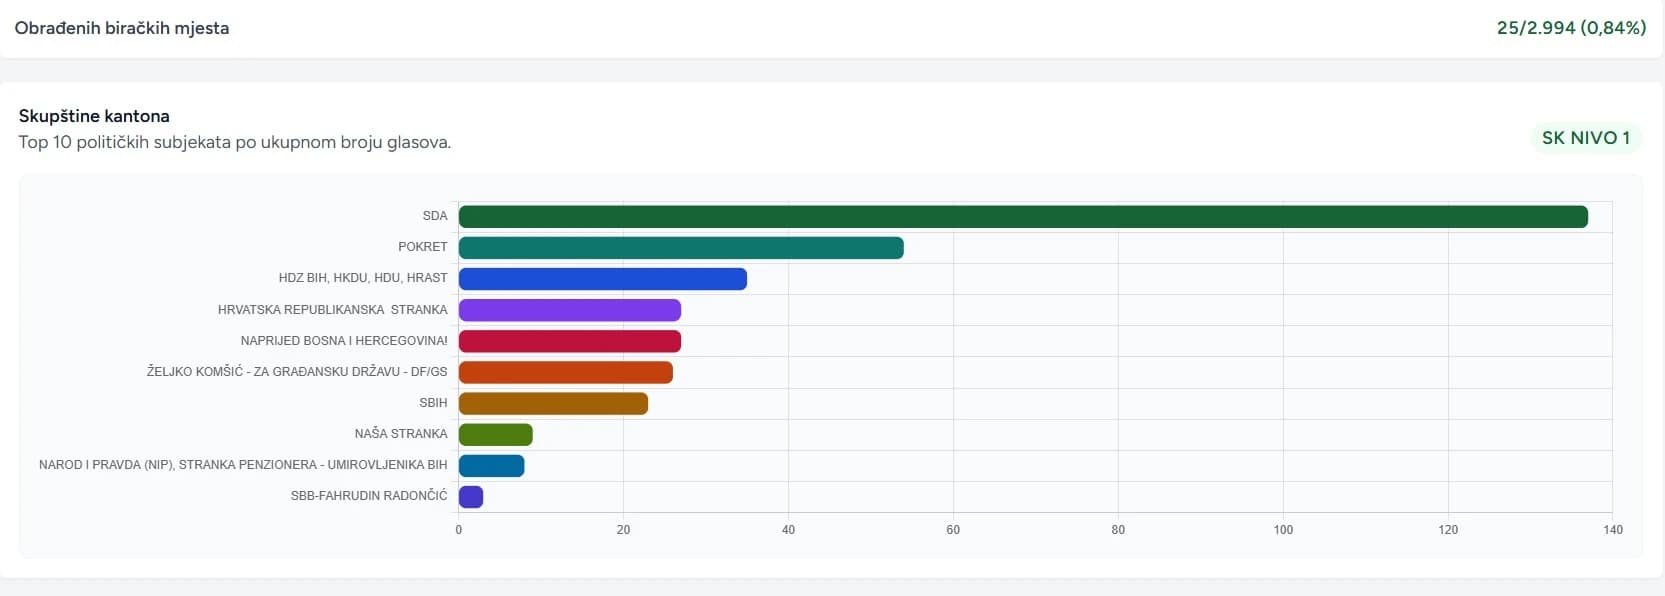
Task: Click the Top 10 političkih subjekata subtitle
Action: pyautogui.click(x=235, y=142)
